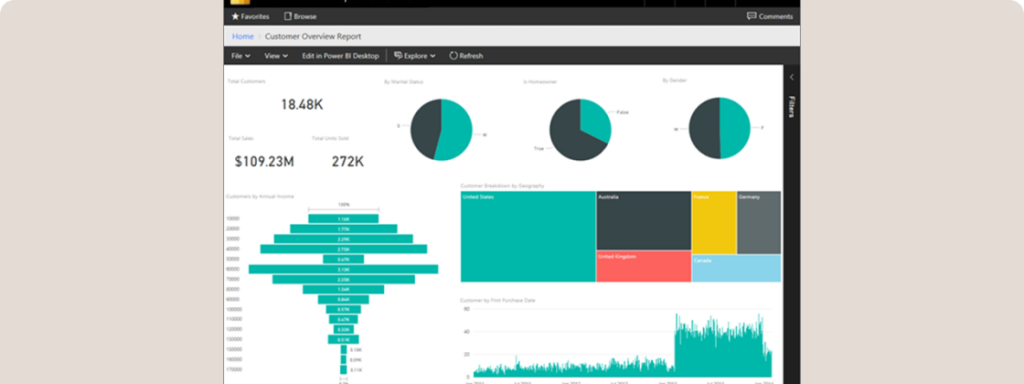
Task: Select the Australia treemap tile
Action: tap(643, 221)
